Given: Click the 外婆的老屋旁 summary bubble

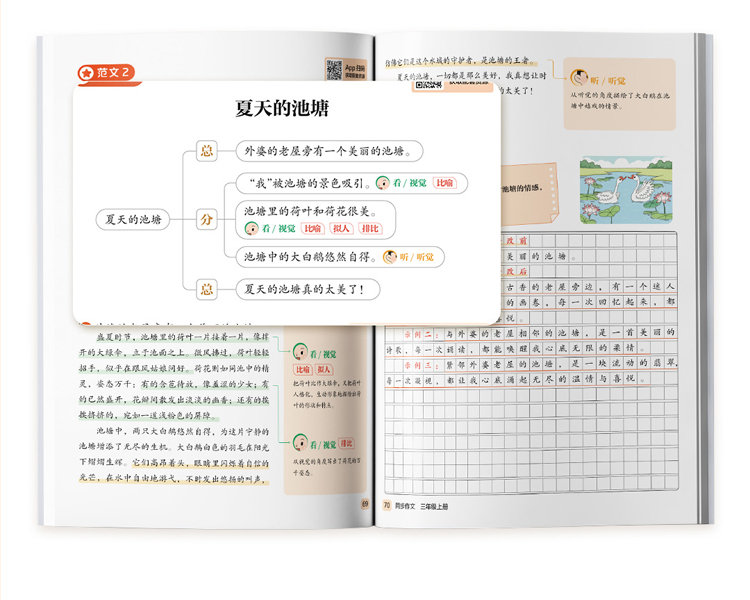Looking at the screenshot, I should [328, 150].
